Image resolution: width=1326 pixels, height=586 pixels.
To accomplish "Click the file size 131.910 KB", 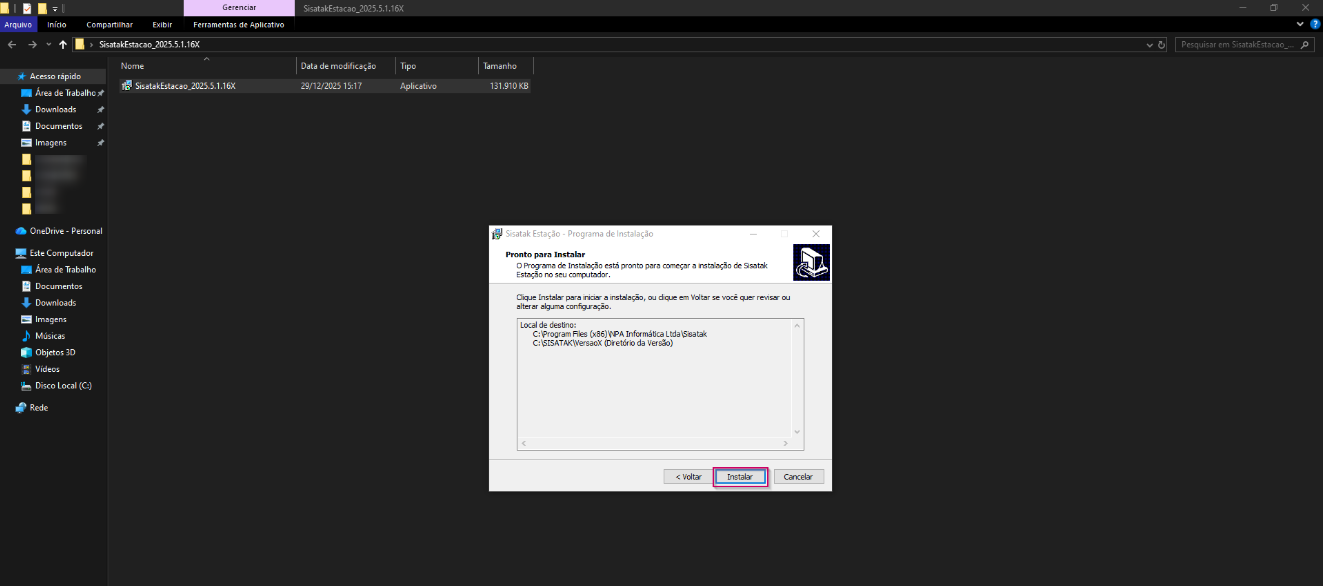I will [x=509, y=86].
